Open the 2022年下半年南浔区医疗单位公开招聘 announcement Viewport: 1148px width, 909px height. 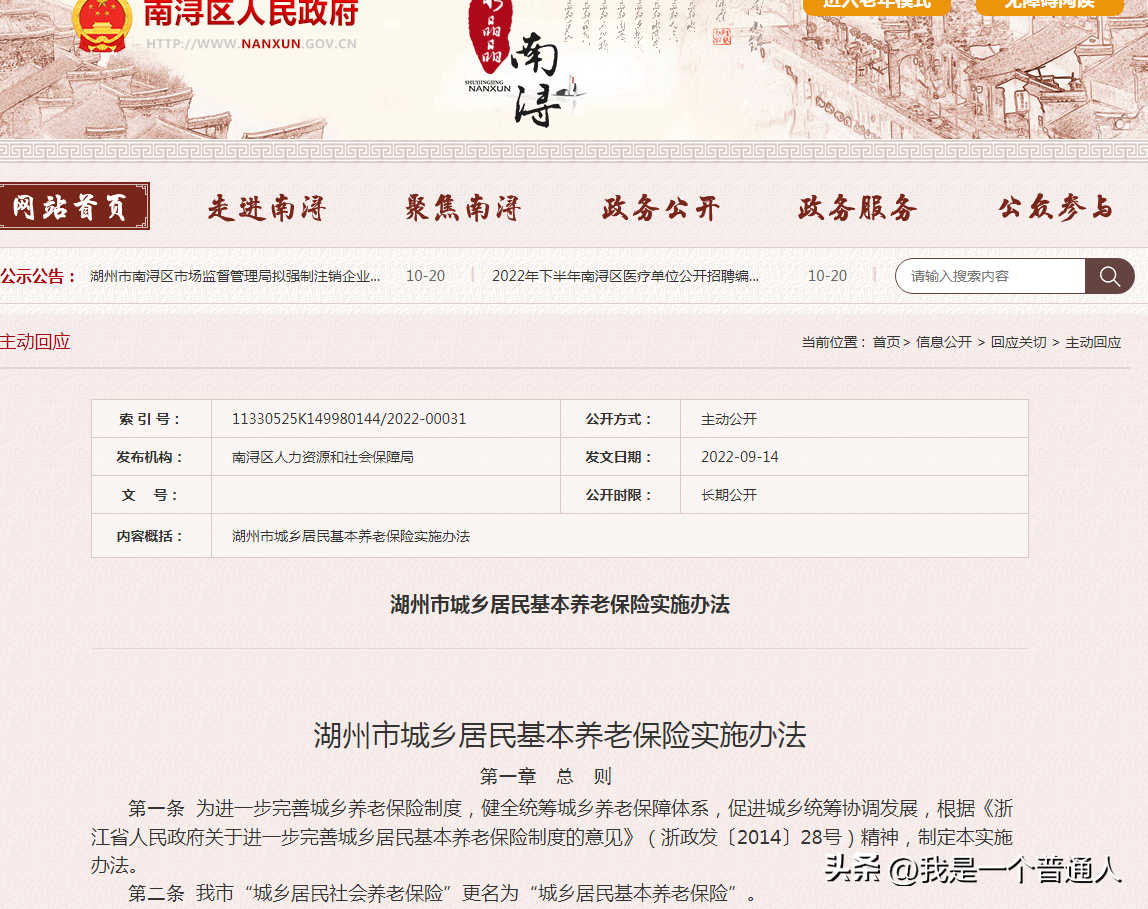coord(625,276)
